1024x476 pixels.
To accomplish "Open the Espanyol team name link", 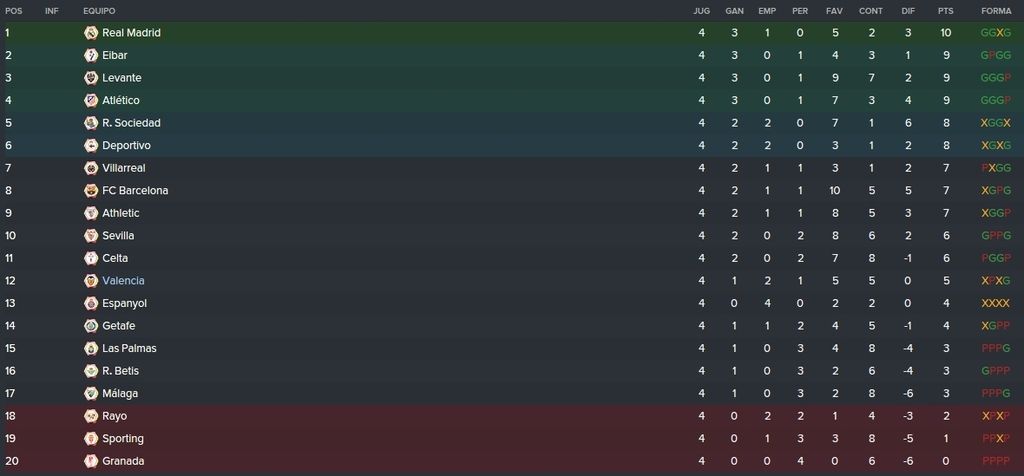I will 124,304.
